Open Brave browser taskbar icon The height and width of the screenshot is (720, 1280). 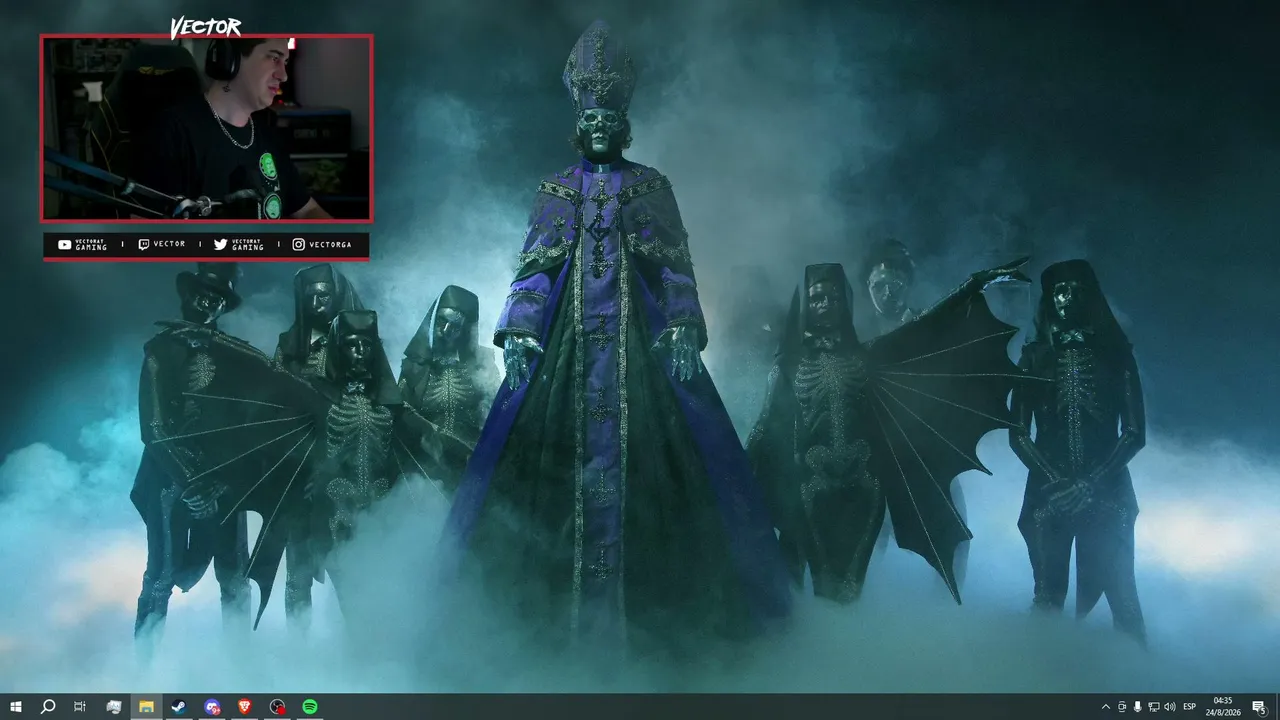tap(245, 707)
